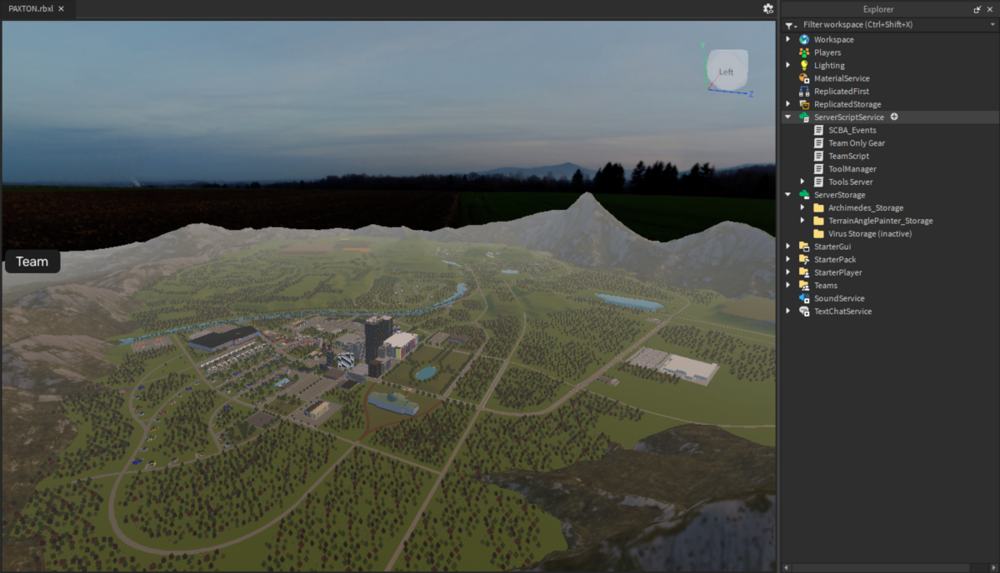
Task: Click the ToolManager script icon
Action: [x=819, y=169]
